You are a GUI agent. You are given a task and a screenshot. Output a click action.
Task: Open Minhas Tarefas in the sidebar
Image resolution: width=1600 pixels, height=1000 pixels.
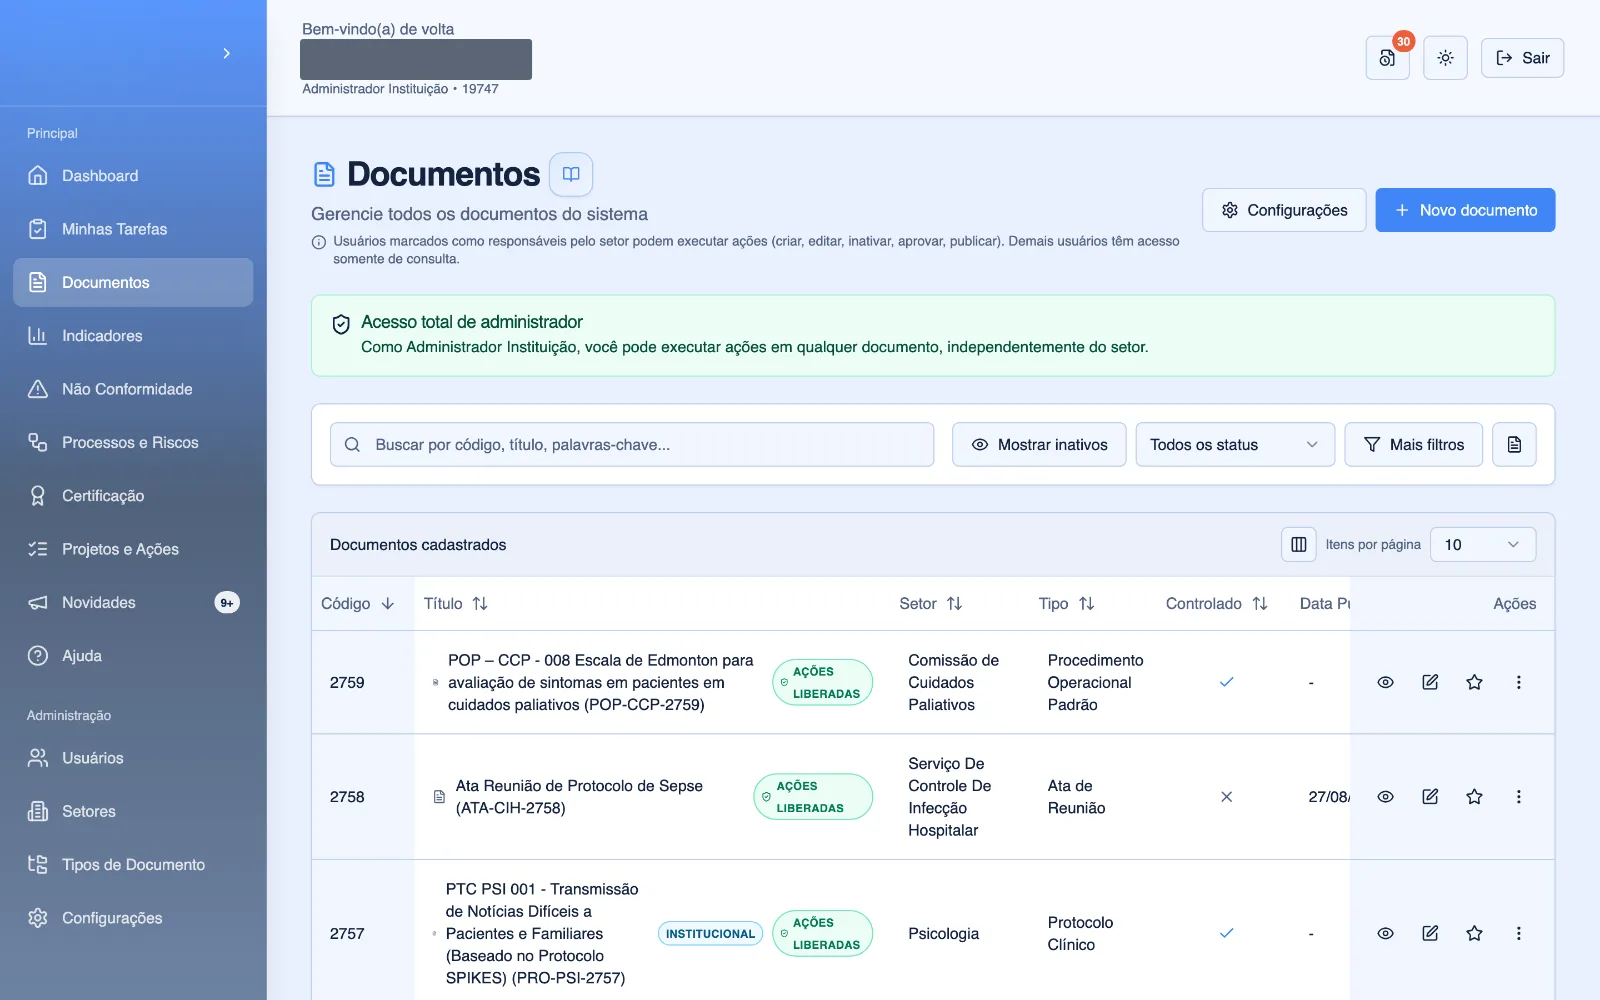[x=133, y=229]
